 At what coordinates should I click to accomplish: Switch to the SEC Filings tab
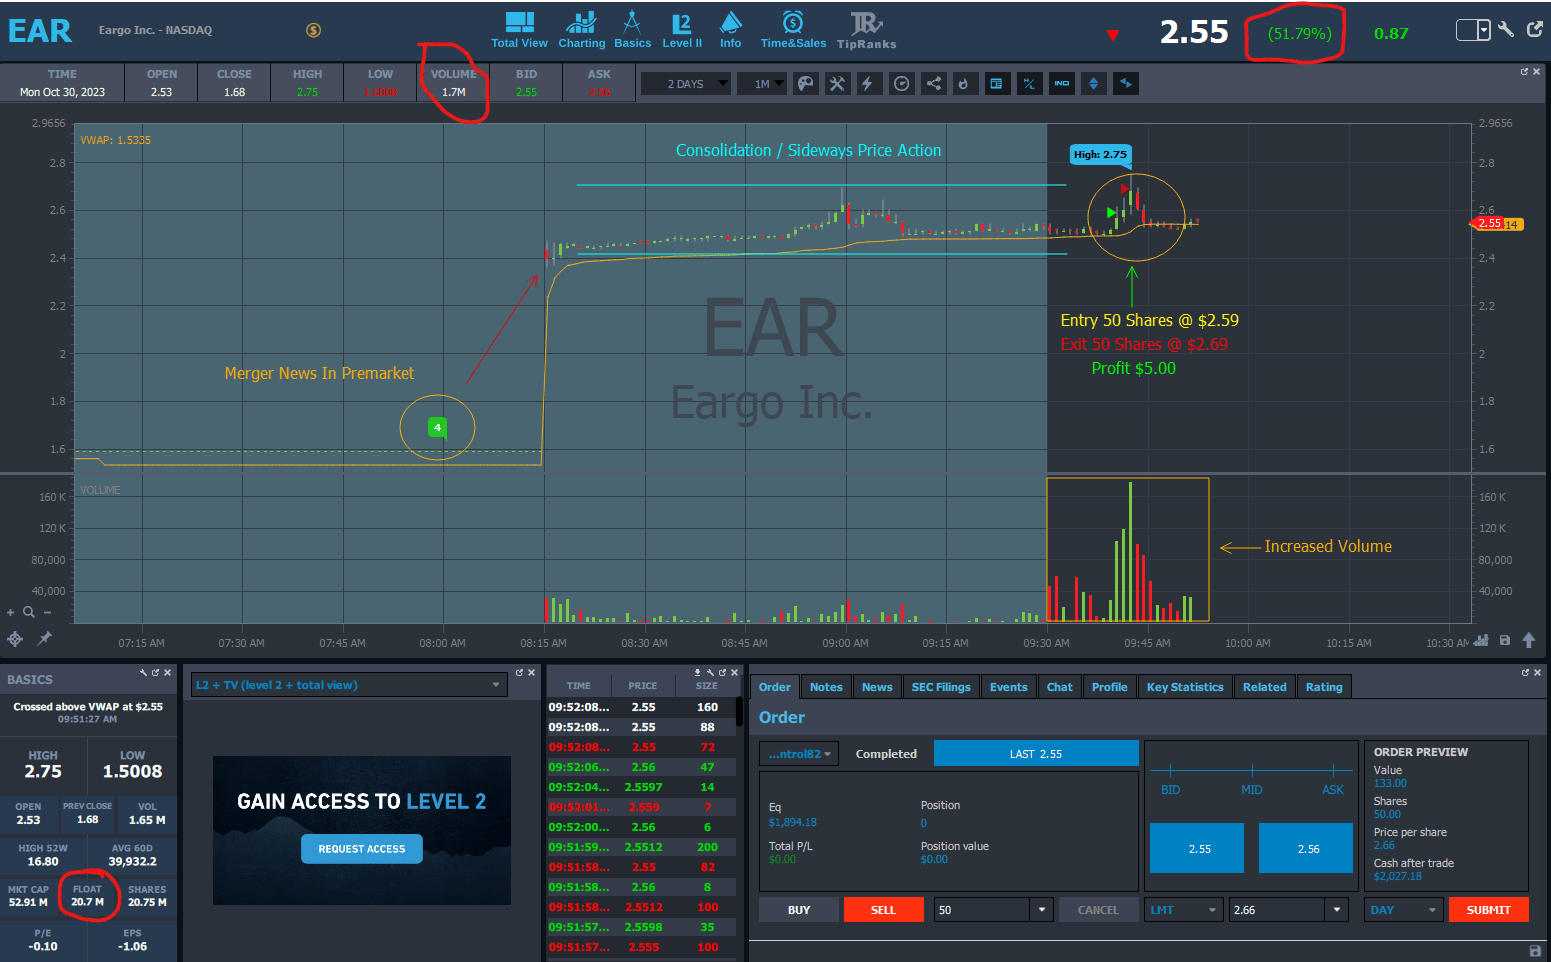click(941, 687)
